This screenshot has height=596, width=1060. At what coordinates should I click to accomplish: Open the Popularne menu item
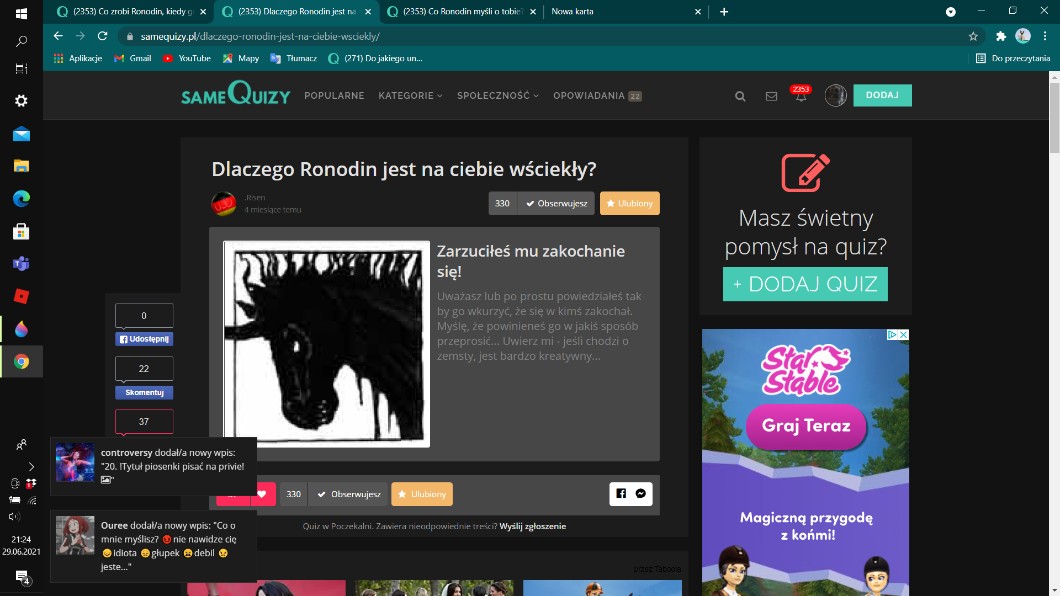pyautogui.click(x=334, y=96)
